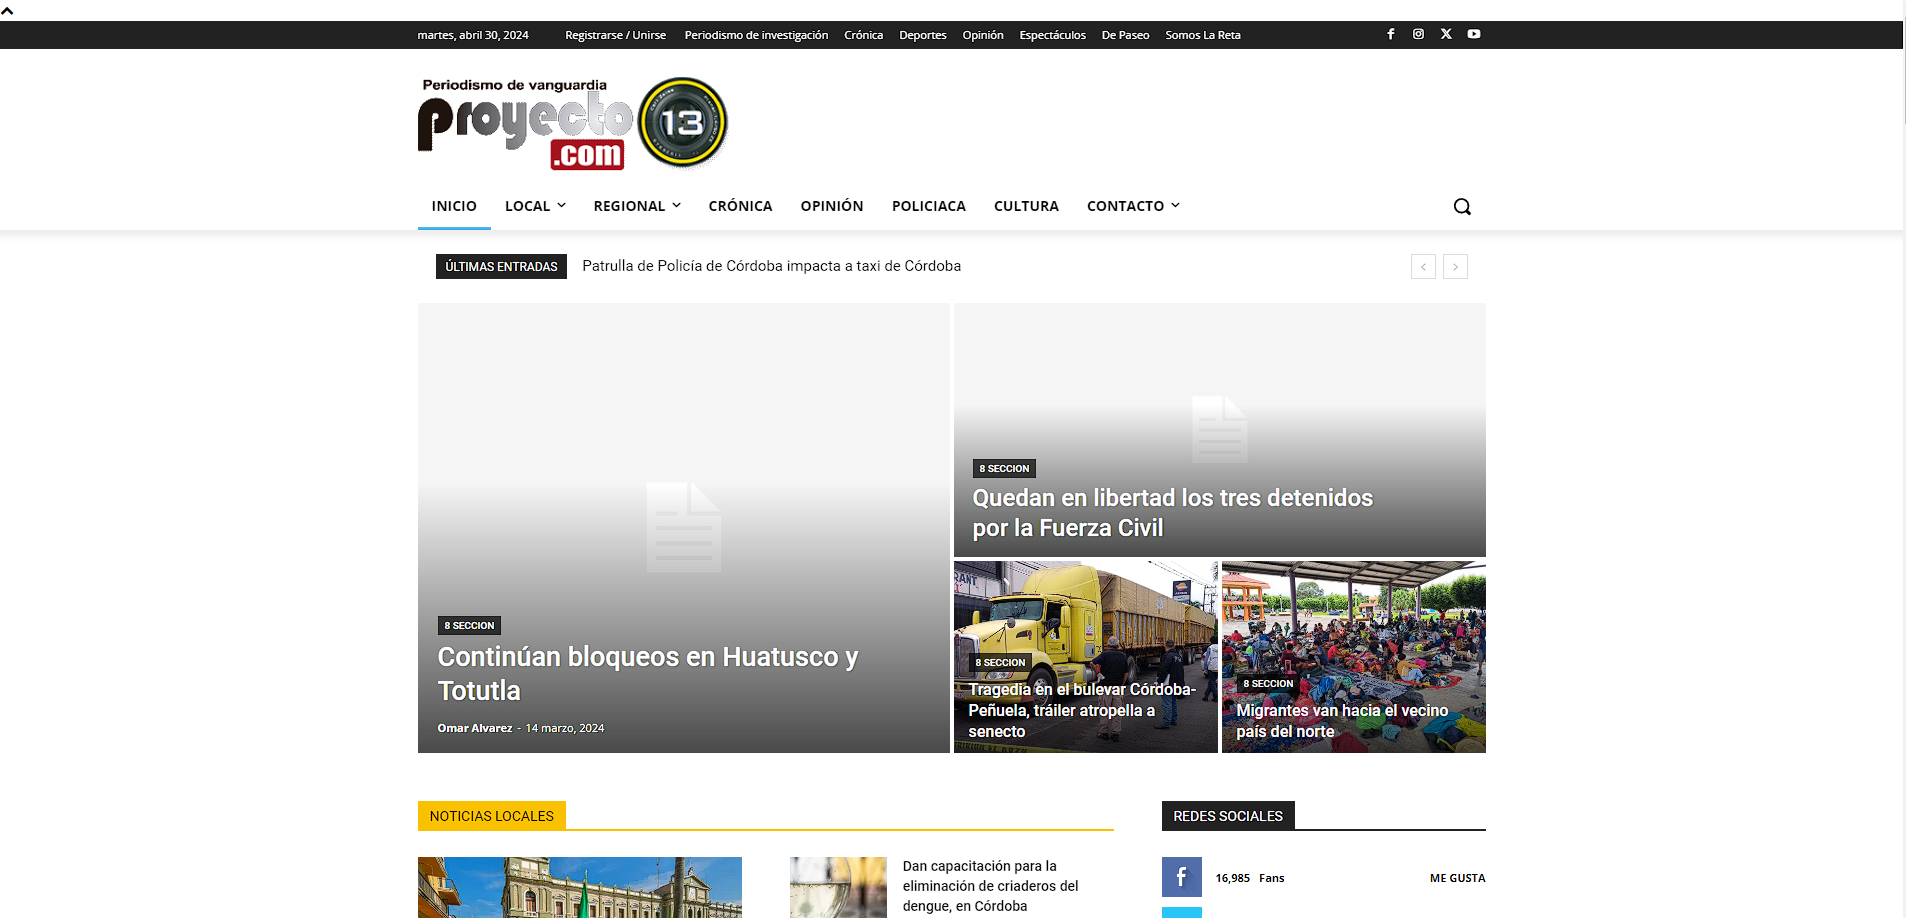Viewport: 1906px width, 918px height.
Task: Open the YouTube icon in top bar
Action: click(1473, 34)
